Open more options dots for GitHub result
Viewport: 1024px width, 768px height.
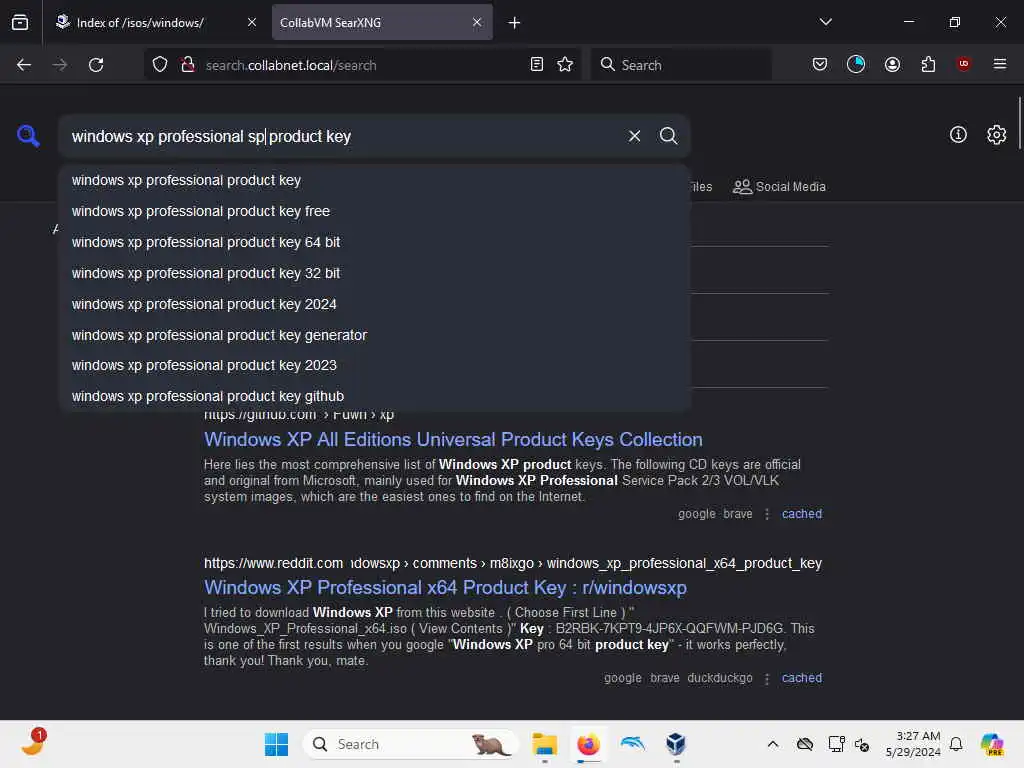click(767, 515)
